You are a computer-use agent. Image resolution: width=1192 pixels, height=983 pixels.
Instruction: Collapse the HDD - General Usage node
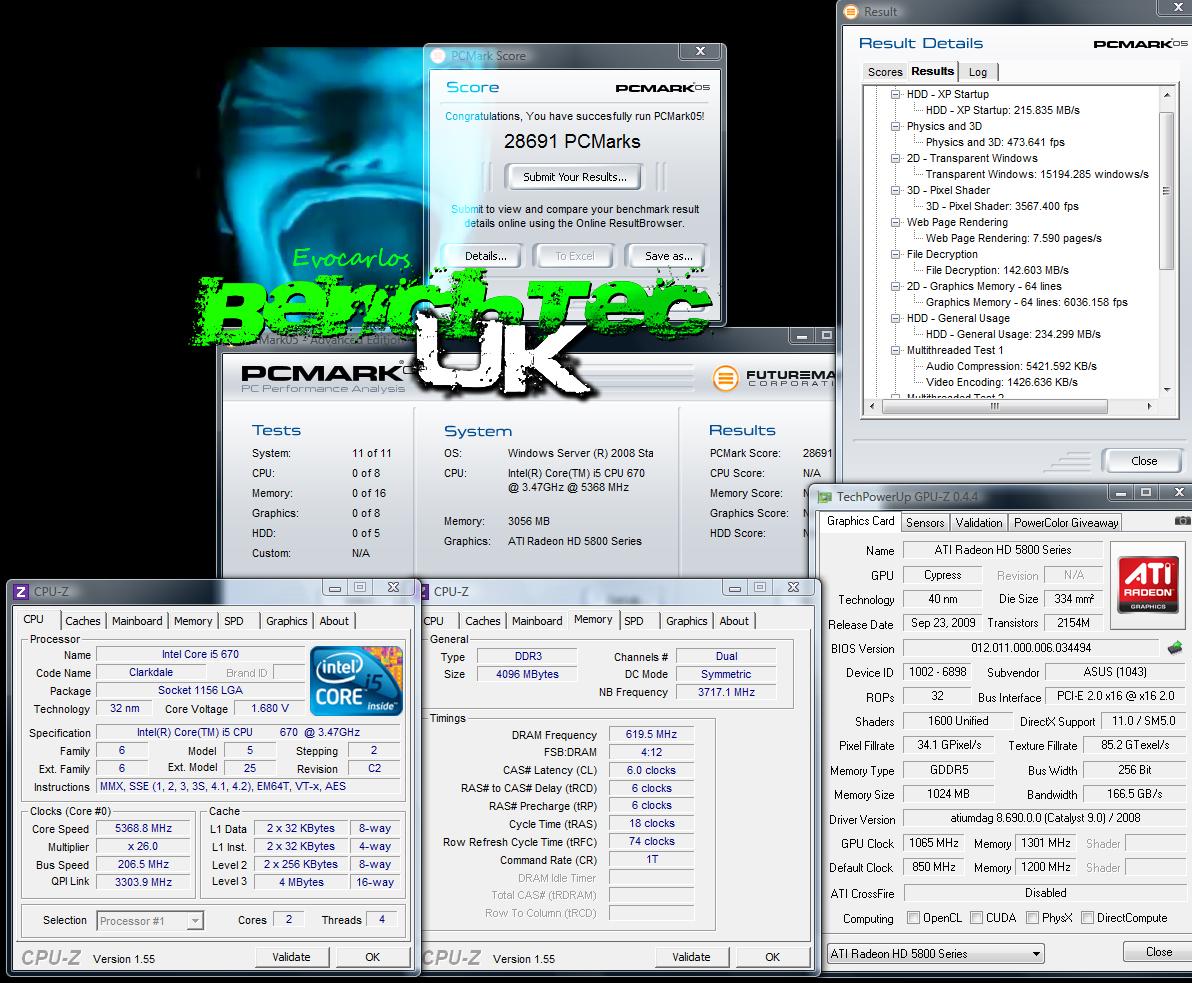896,318
